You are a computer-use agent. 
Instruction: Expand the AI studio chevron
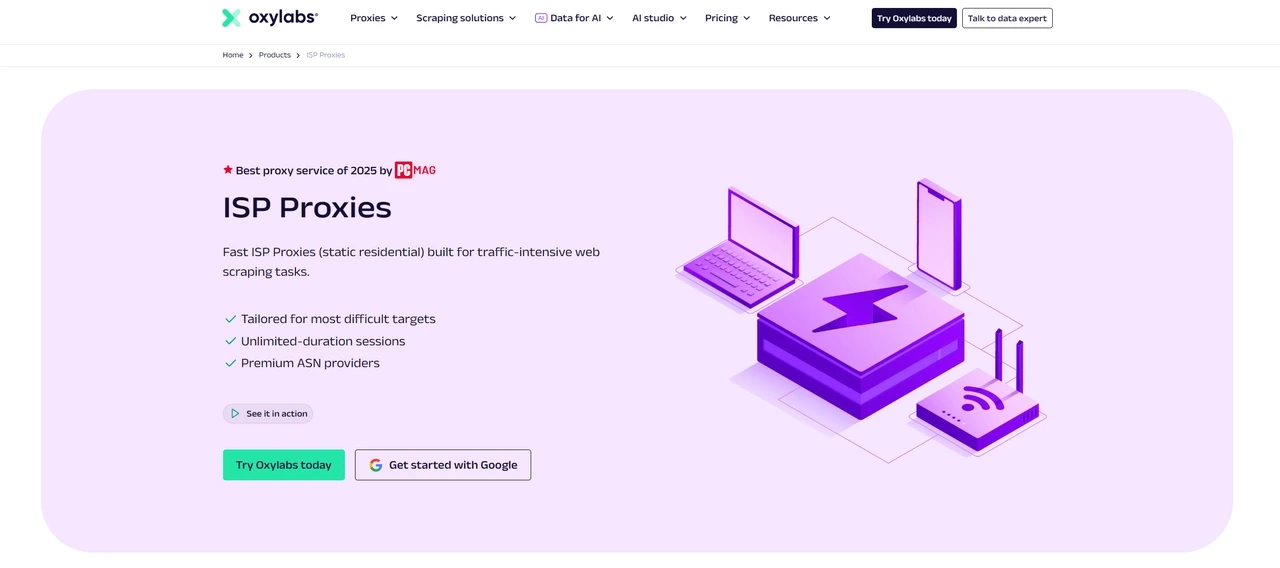[x=683, y=18]
